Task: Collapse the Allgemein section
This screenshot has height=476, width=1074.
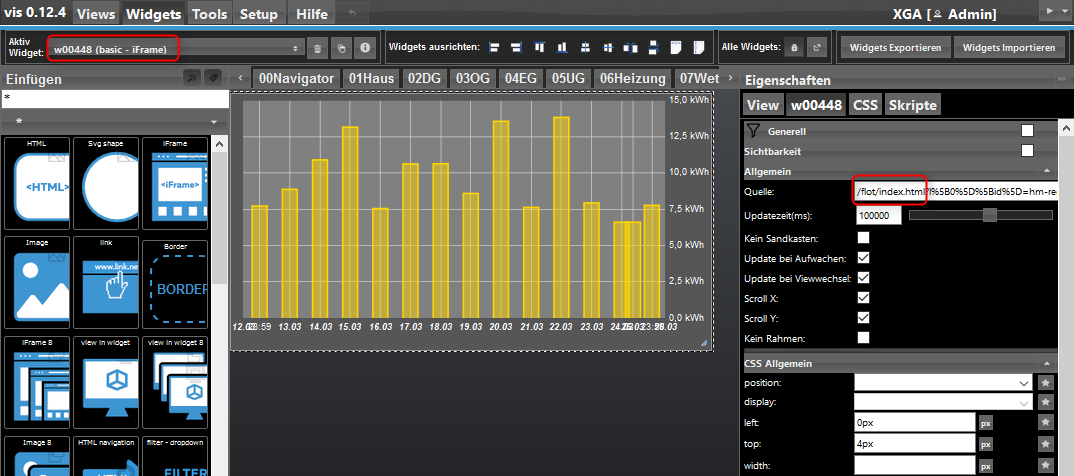Action: pyautogui.click(x=1046, y=171)
